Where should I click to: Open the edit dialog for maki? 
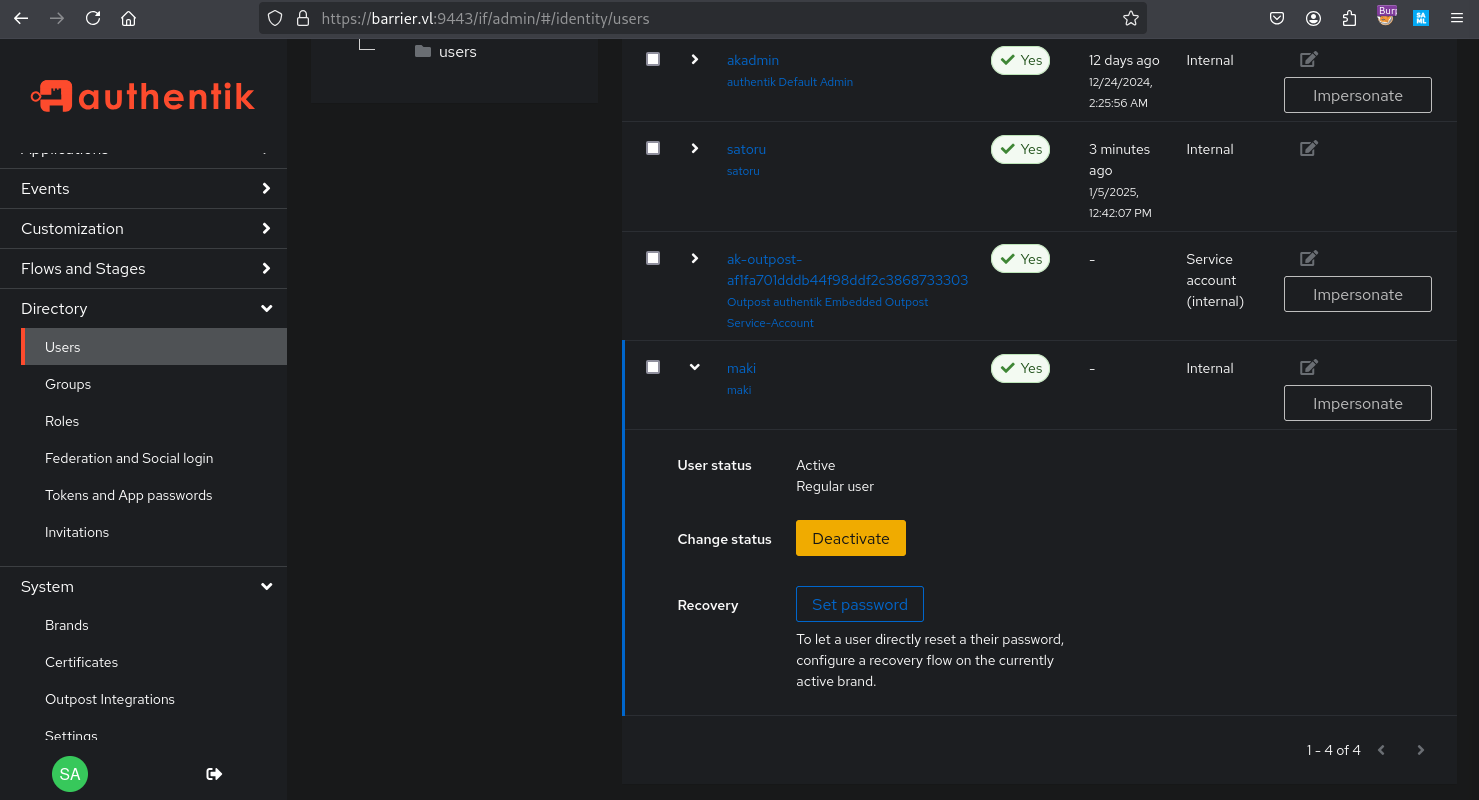pos(1308,368)
